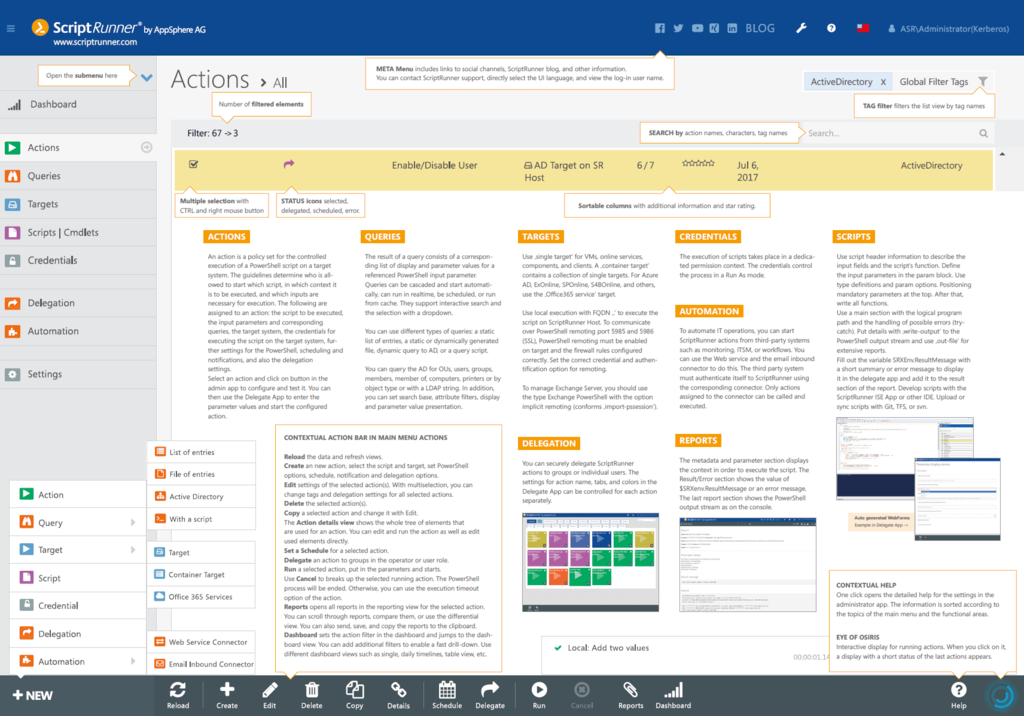This screenshot has height=716, width=1024.
Task: Remove the ActiveDirectory tag filter
Action: pyautogui.click(x=883, y=82)
